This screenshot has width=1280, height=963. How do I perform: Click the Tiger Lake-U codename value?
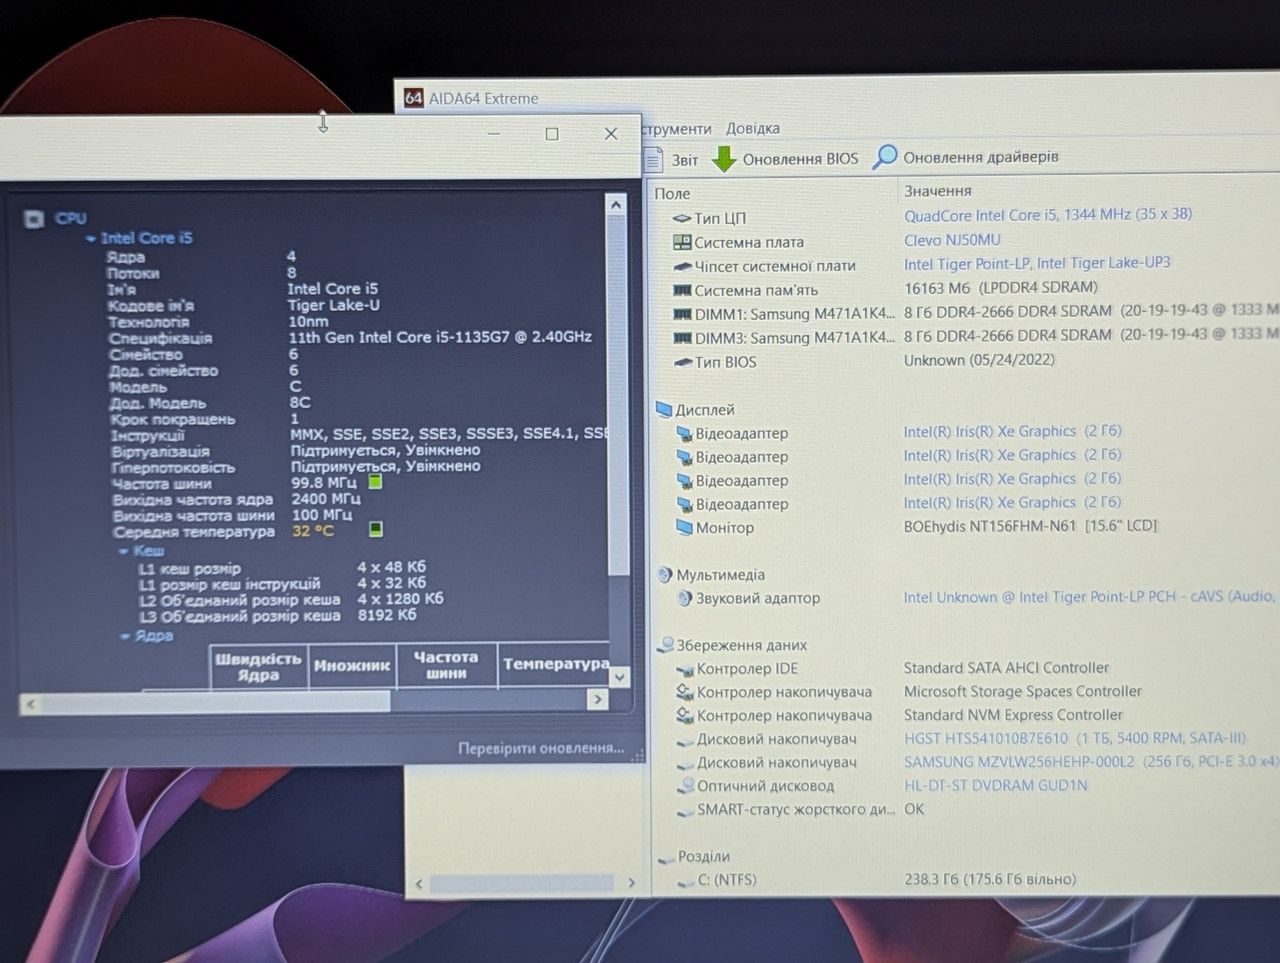pos(334,305)
